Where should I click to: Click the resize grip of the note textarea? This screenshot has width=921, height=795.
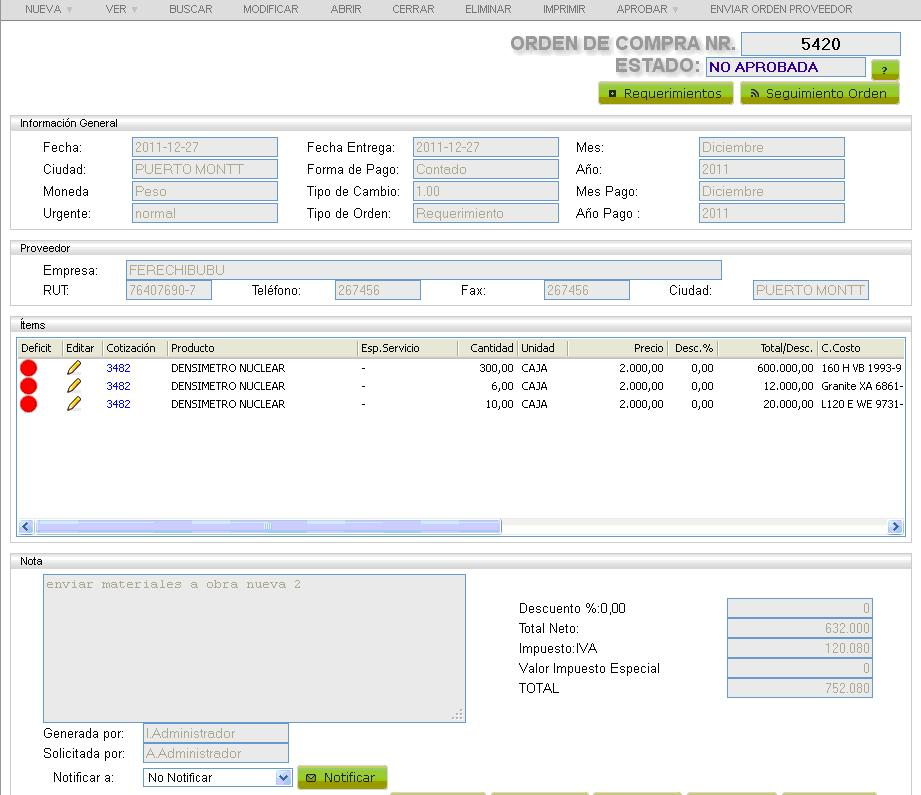pyautogui.click(x=458, y=715)
